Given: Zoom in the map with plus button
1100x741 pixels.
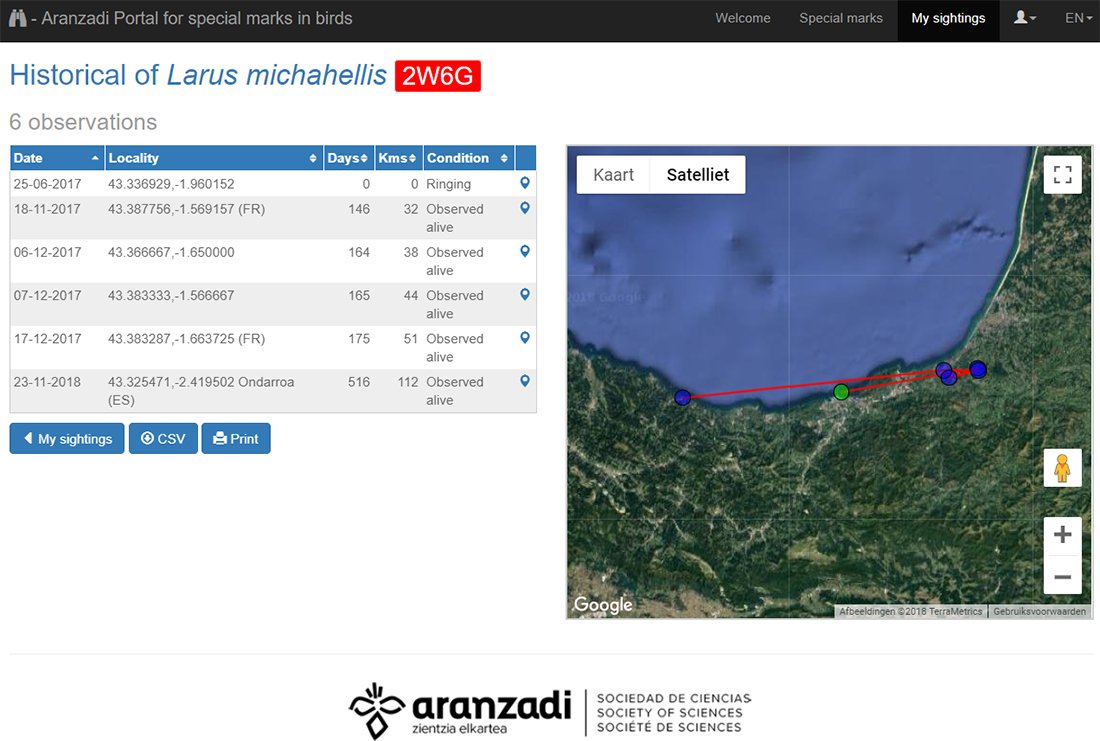Looking at the screenshot, I should point(1062,535).
